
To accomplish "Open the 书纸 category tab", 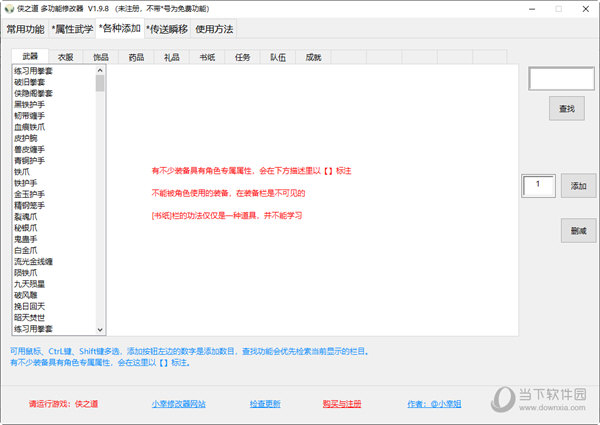I will coord(207,57).
